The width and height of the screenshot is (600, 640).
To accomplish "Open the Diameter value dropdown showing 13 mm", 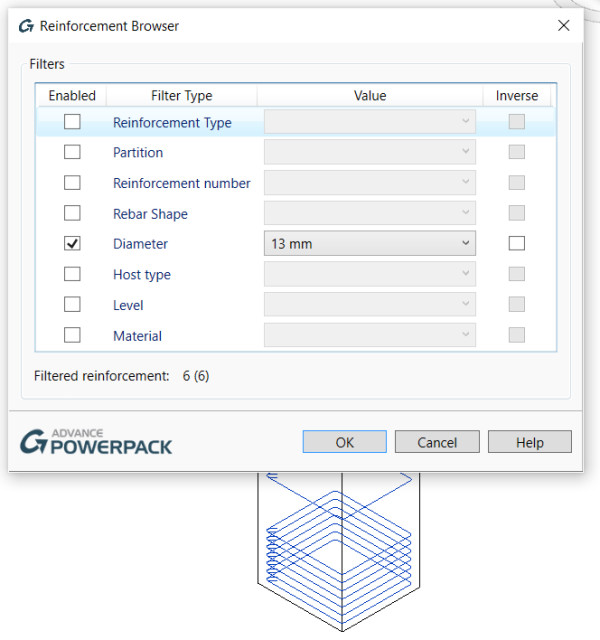I will tap(370, 244).
